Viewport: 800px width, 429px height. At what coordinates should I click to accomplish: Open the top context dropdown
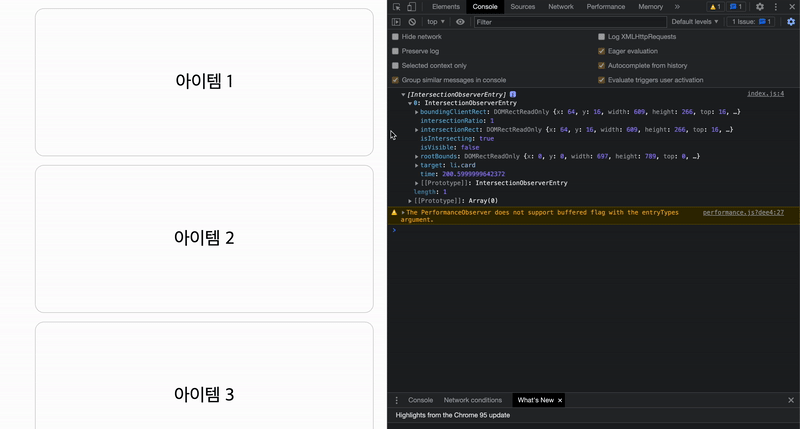[436, 22]
